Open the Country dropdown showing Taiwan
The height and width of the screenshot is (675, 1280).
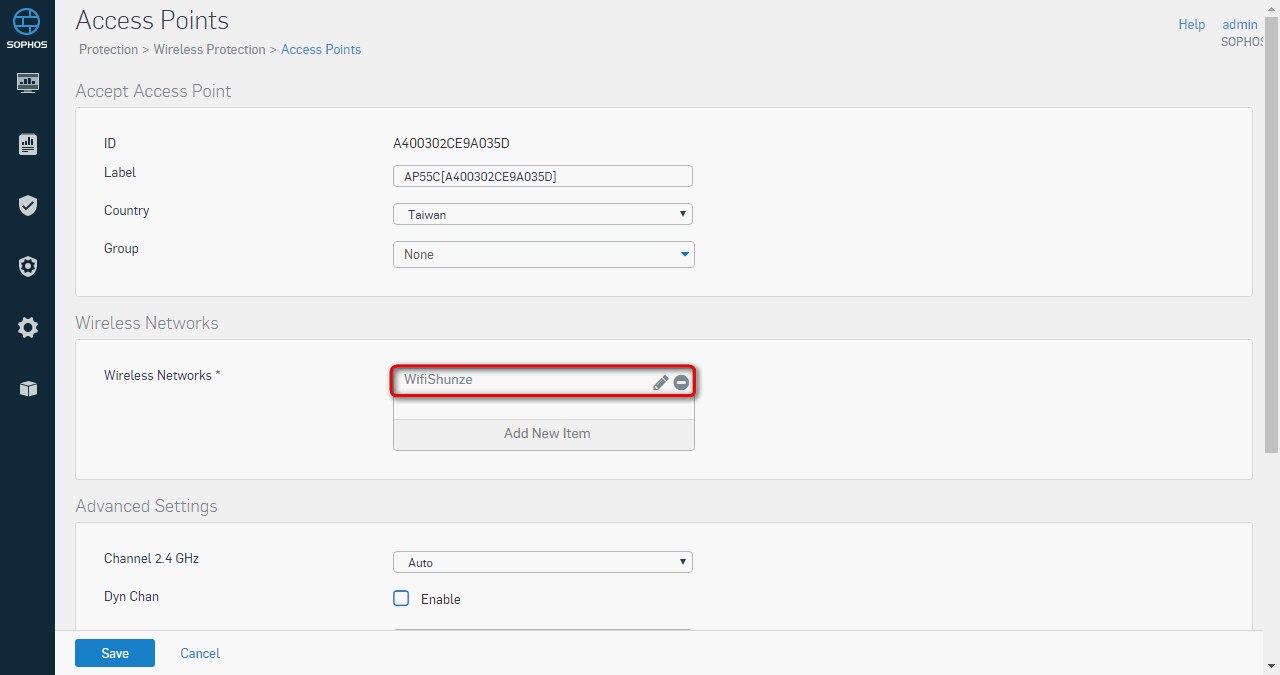543,214
